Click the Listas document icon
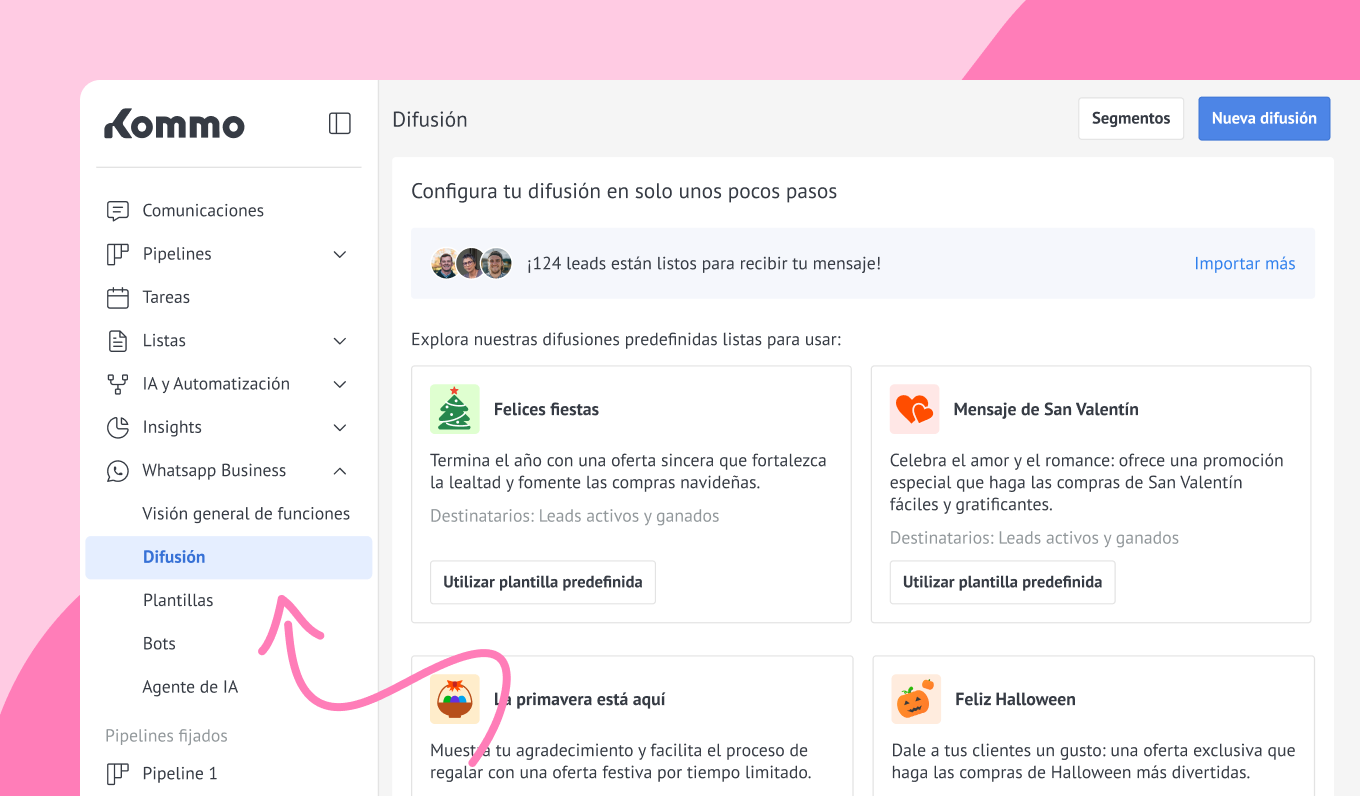Image resolution: width=1360 pixels, height=796 pixels. (118, 341)
